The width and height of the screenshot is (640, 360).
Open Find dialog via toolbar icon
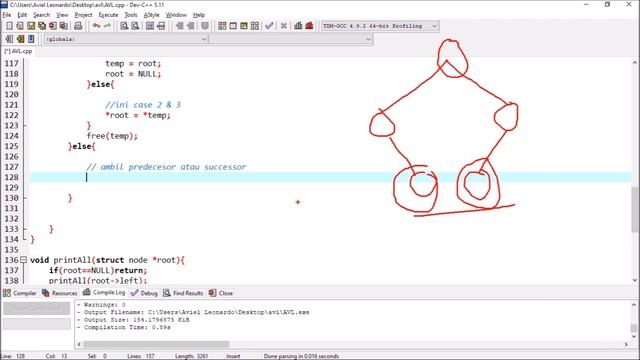124,26
